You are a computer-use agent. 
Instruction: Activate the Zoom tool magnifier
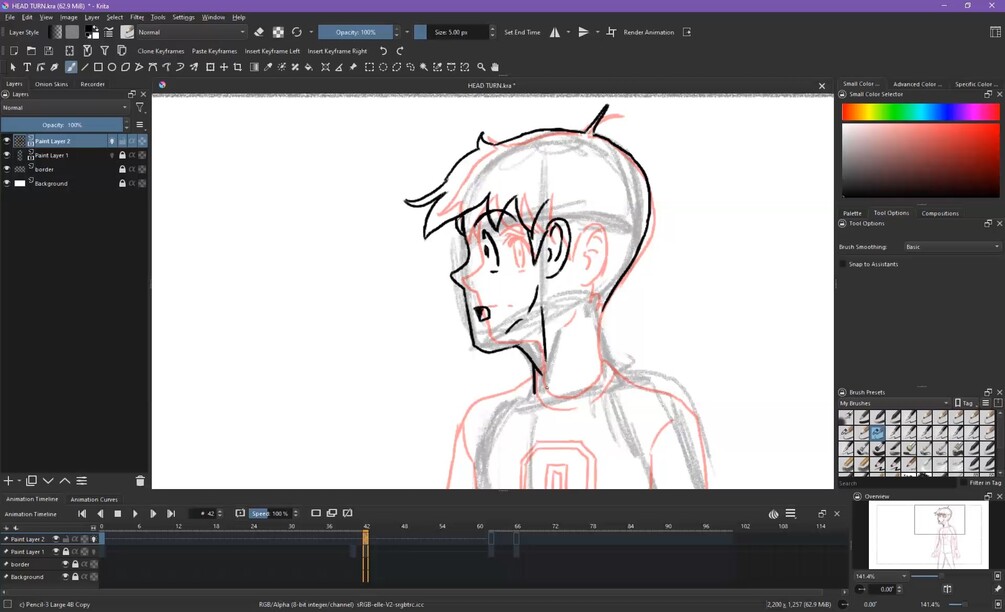[481, 67]
